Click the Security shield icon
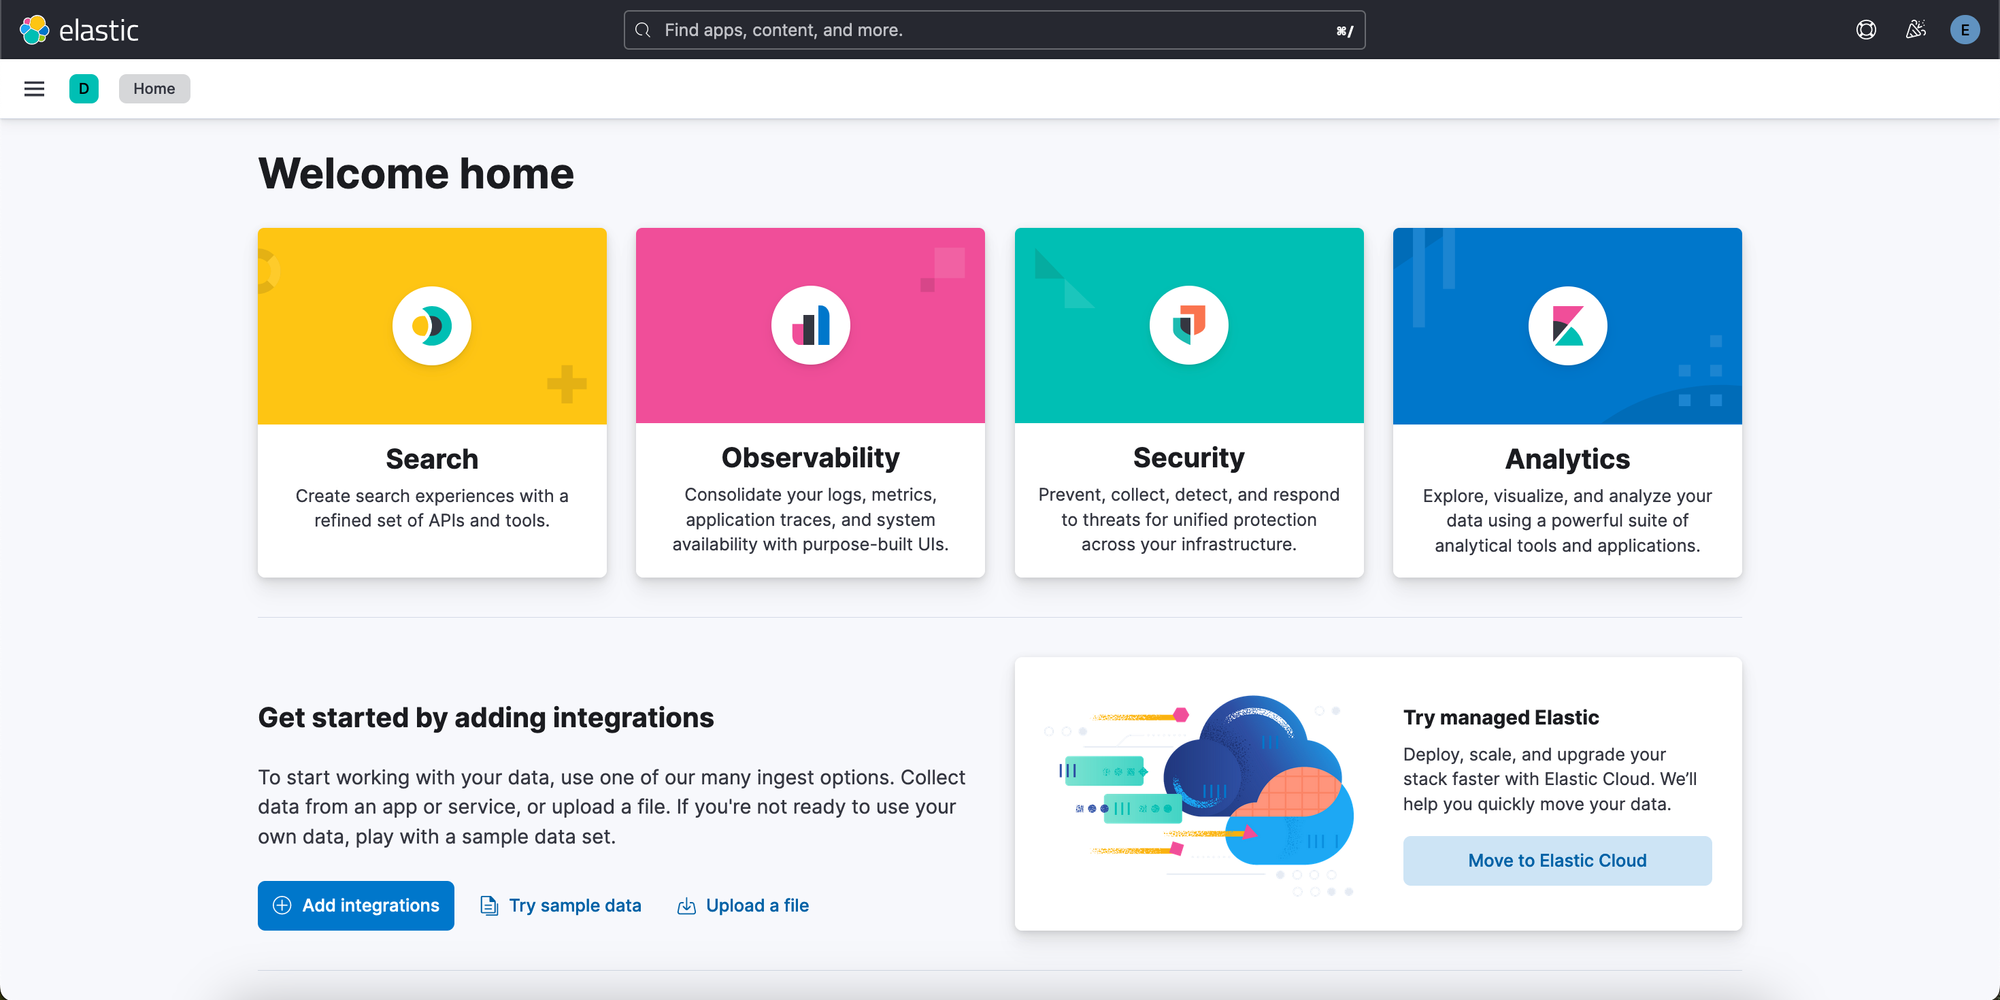2000x1000 pixels. pos(1189,326)
